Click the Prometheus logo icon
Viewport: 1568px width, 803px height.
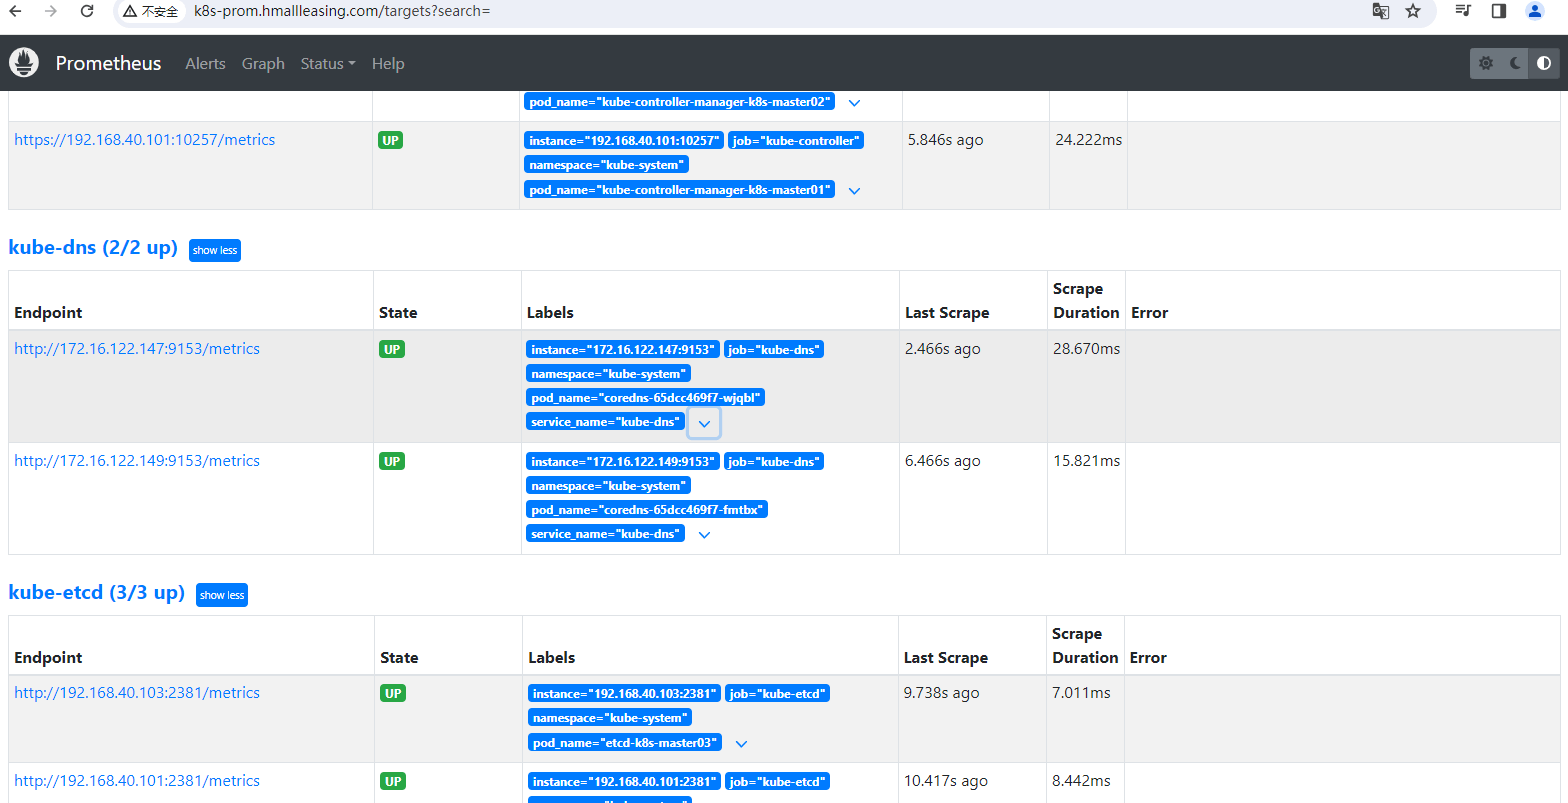pyautogui.click(x=24, y=63)
